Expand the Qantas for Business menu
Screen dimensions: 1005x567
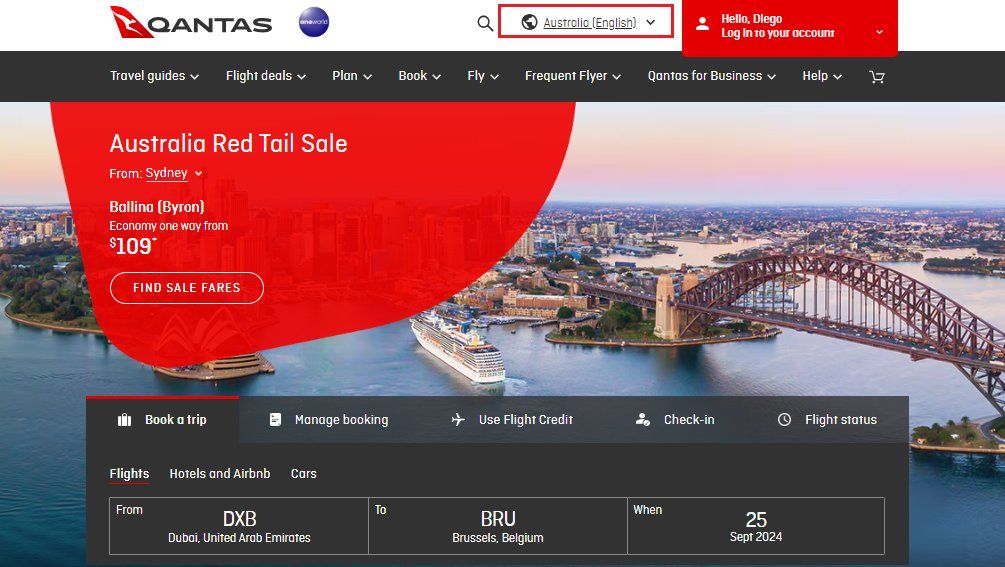pos(711,76)
